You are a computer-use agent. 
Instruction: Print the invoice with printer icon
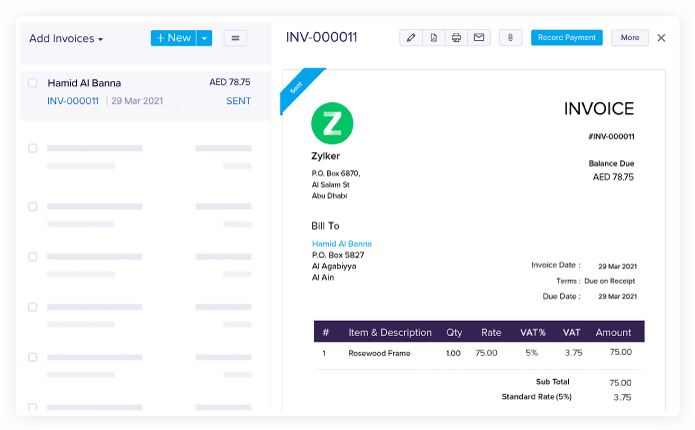click(456, 38)
